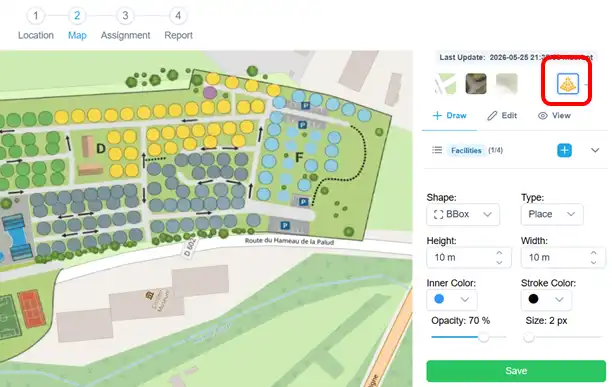Open the Stroke Color dropdown
Image resolution: width=612 pixels, height=387 pixels.
tap(546, 300)
